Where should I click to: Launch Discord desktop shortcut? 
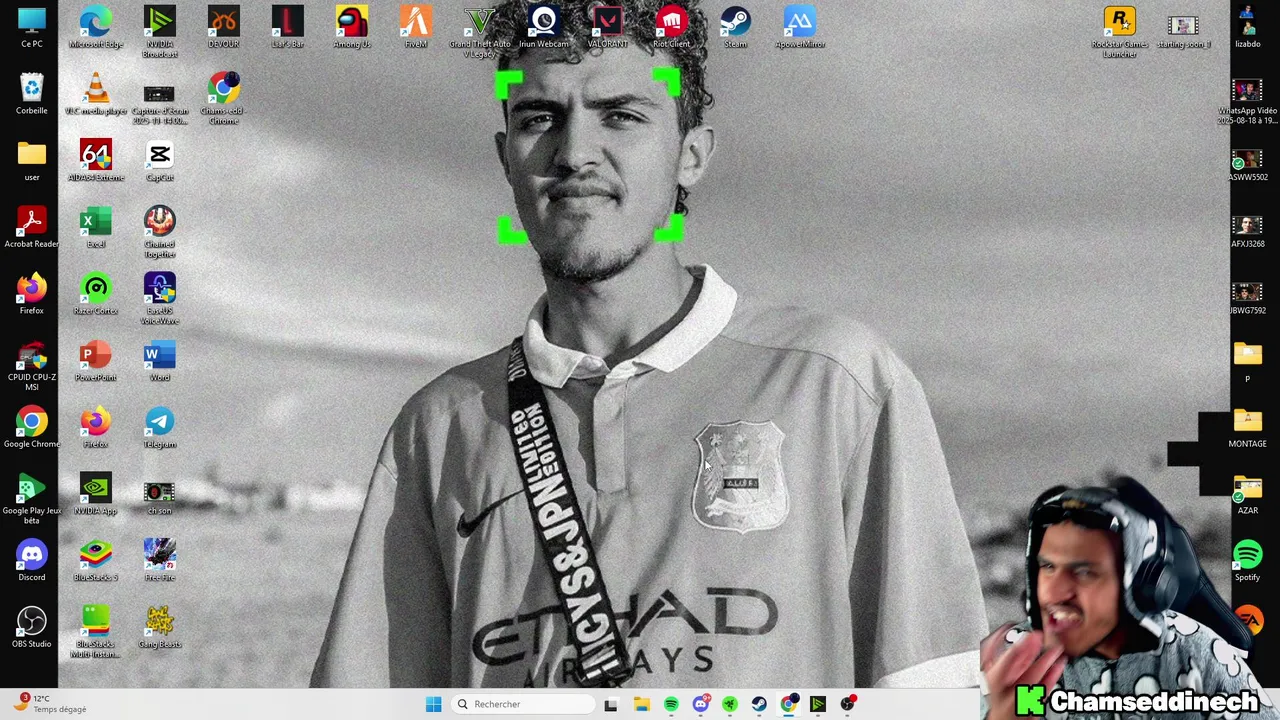32,560
